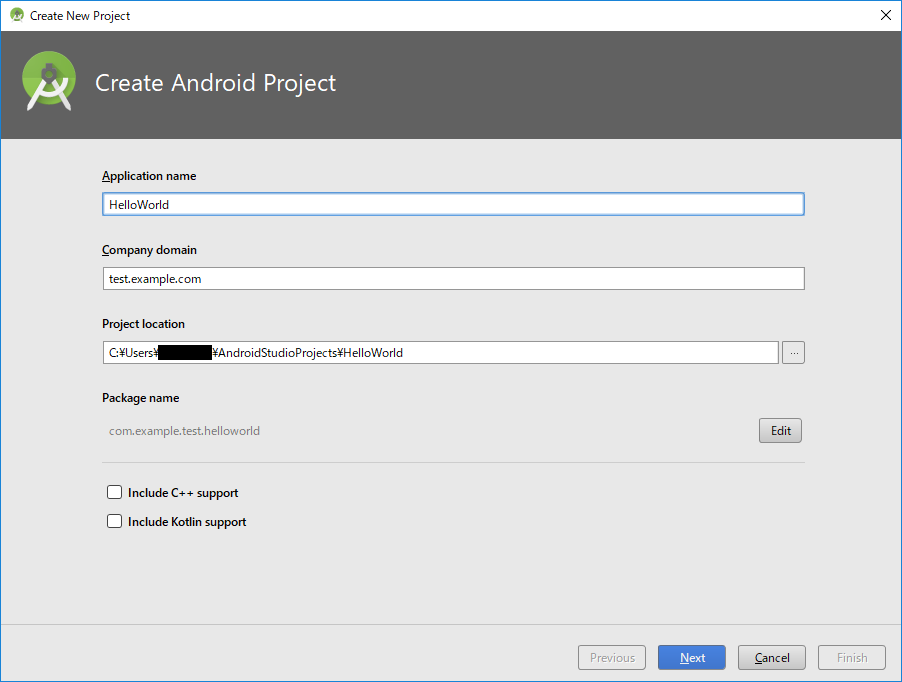Click the Include Kotlin support label
This screenshot has width=902, height=682.
[x=187, y=522]
